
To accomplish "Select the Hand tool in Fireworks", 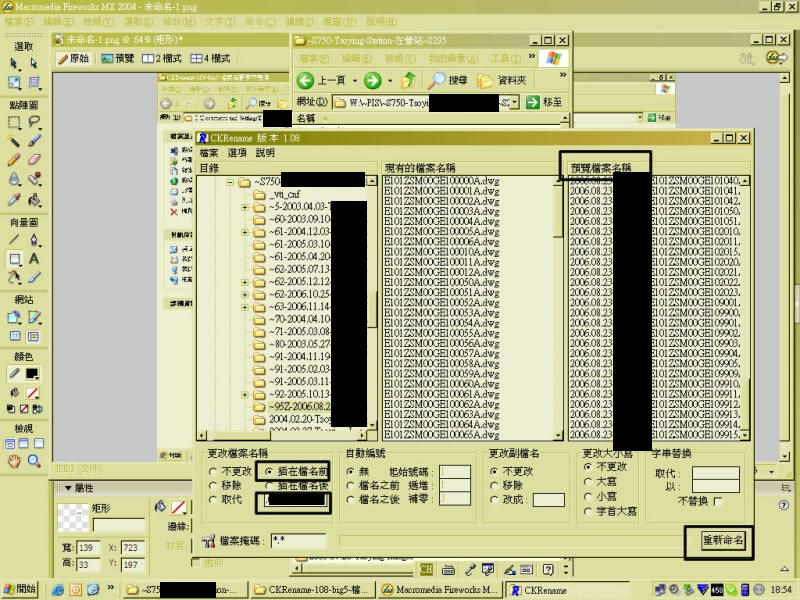I will [x=14, y=461].
